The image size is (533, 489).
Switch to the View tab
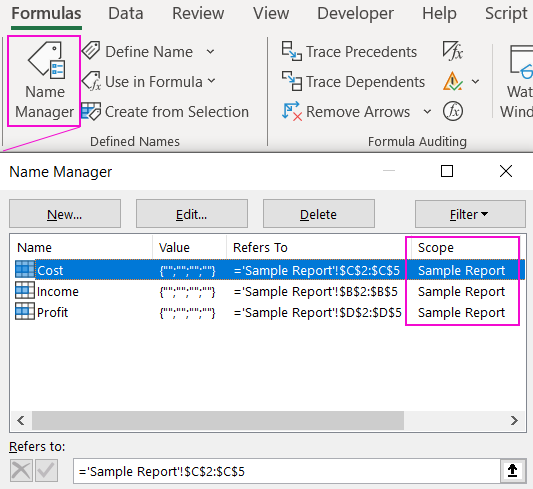(271, 14)
